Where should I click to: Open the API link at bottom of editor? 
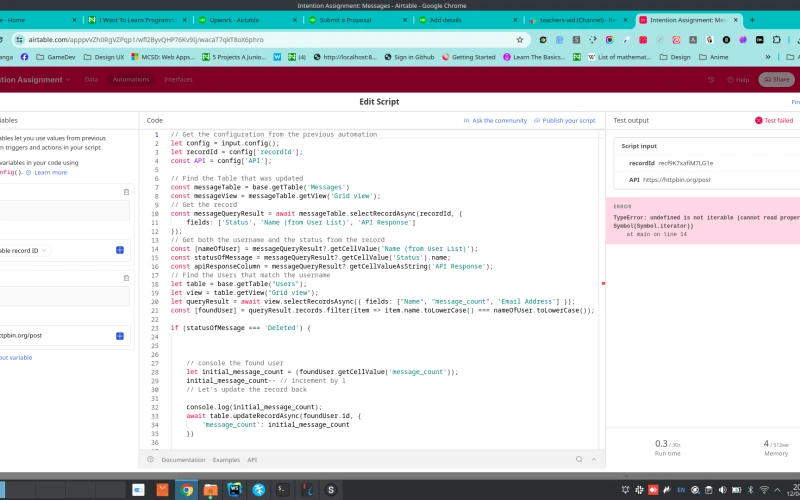(x=252, y=460)
